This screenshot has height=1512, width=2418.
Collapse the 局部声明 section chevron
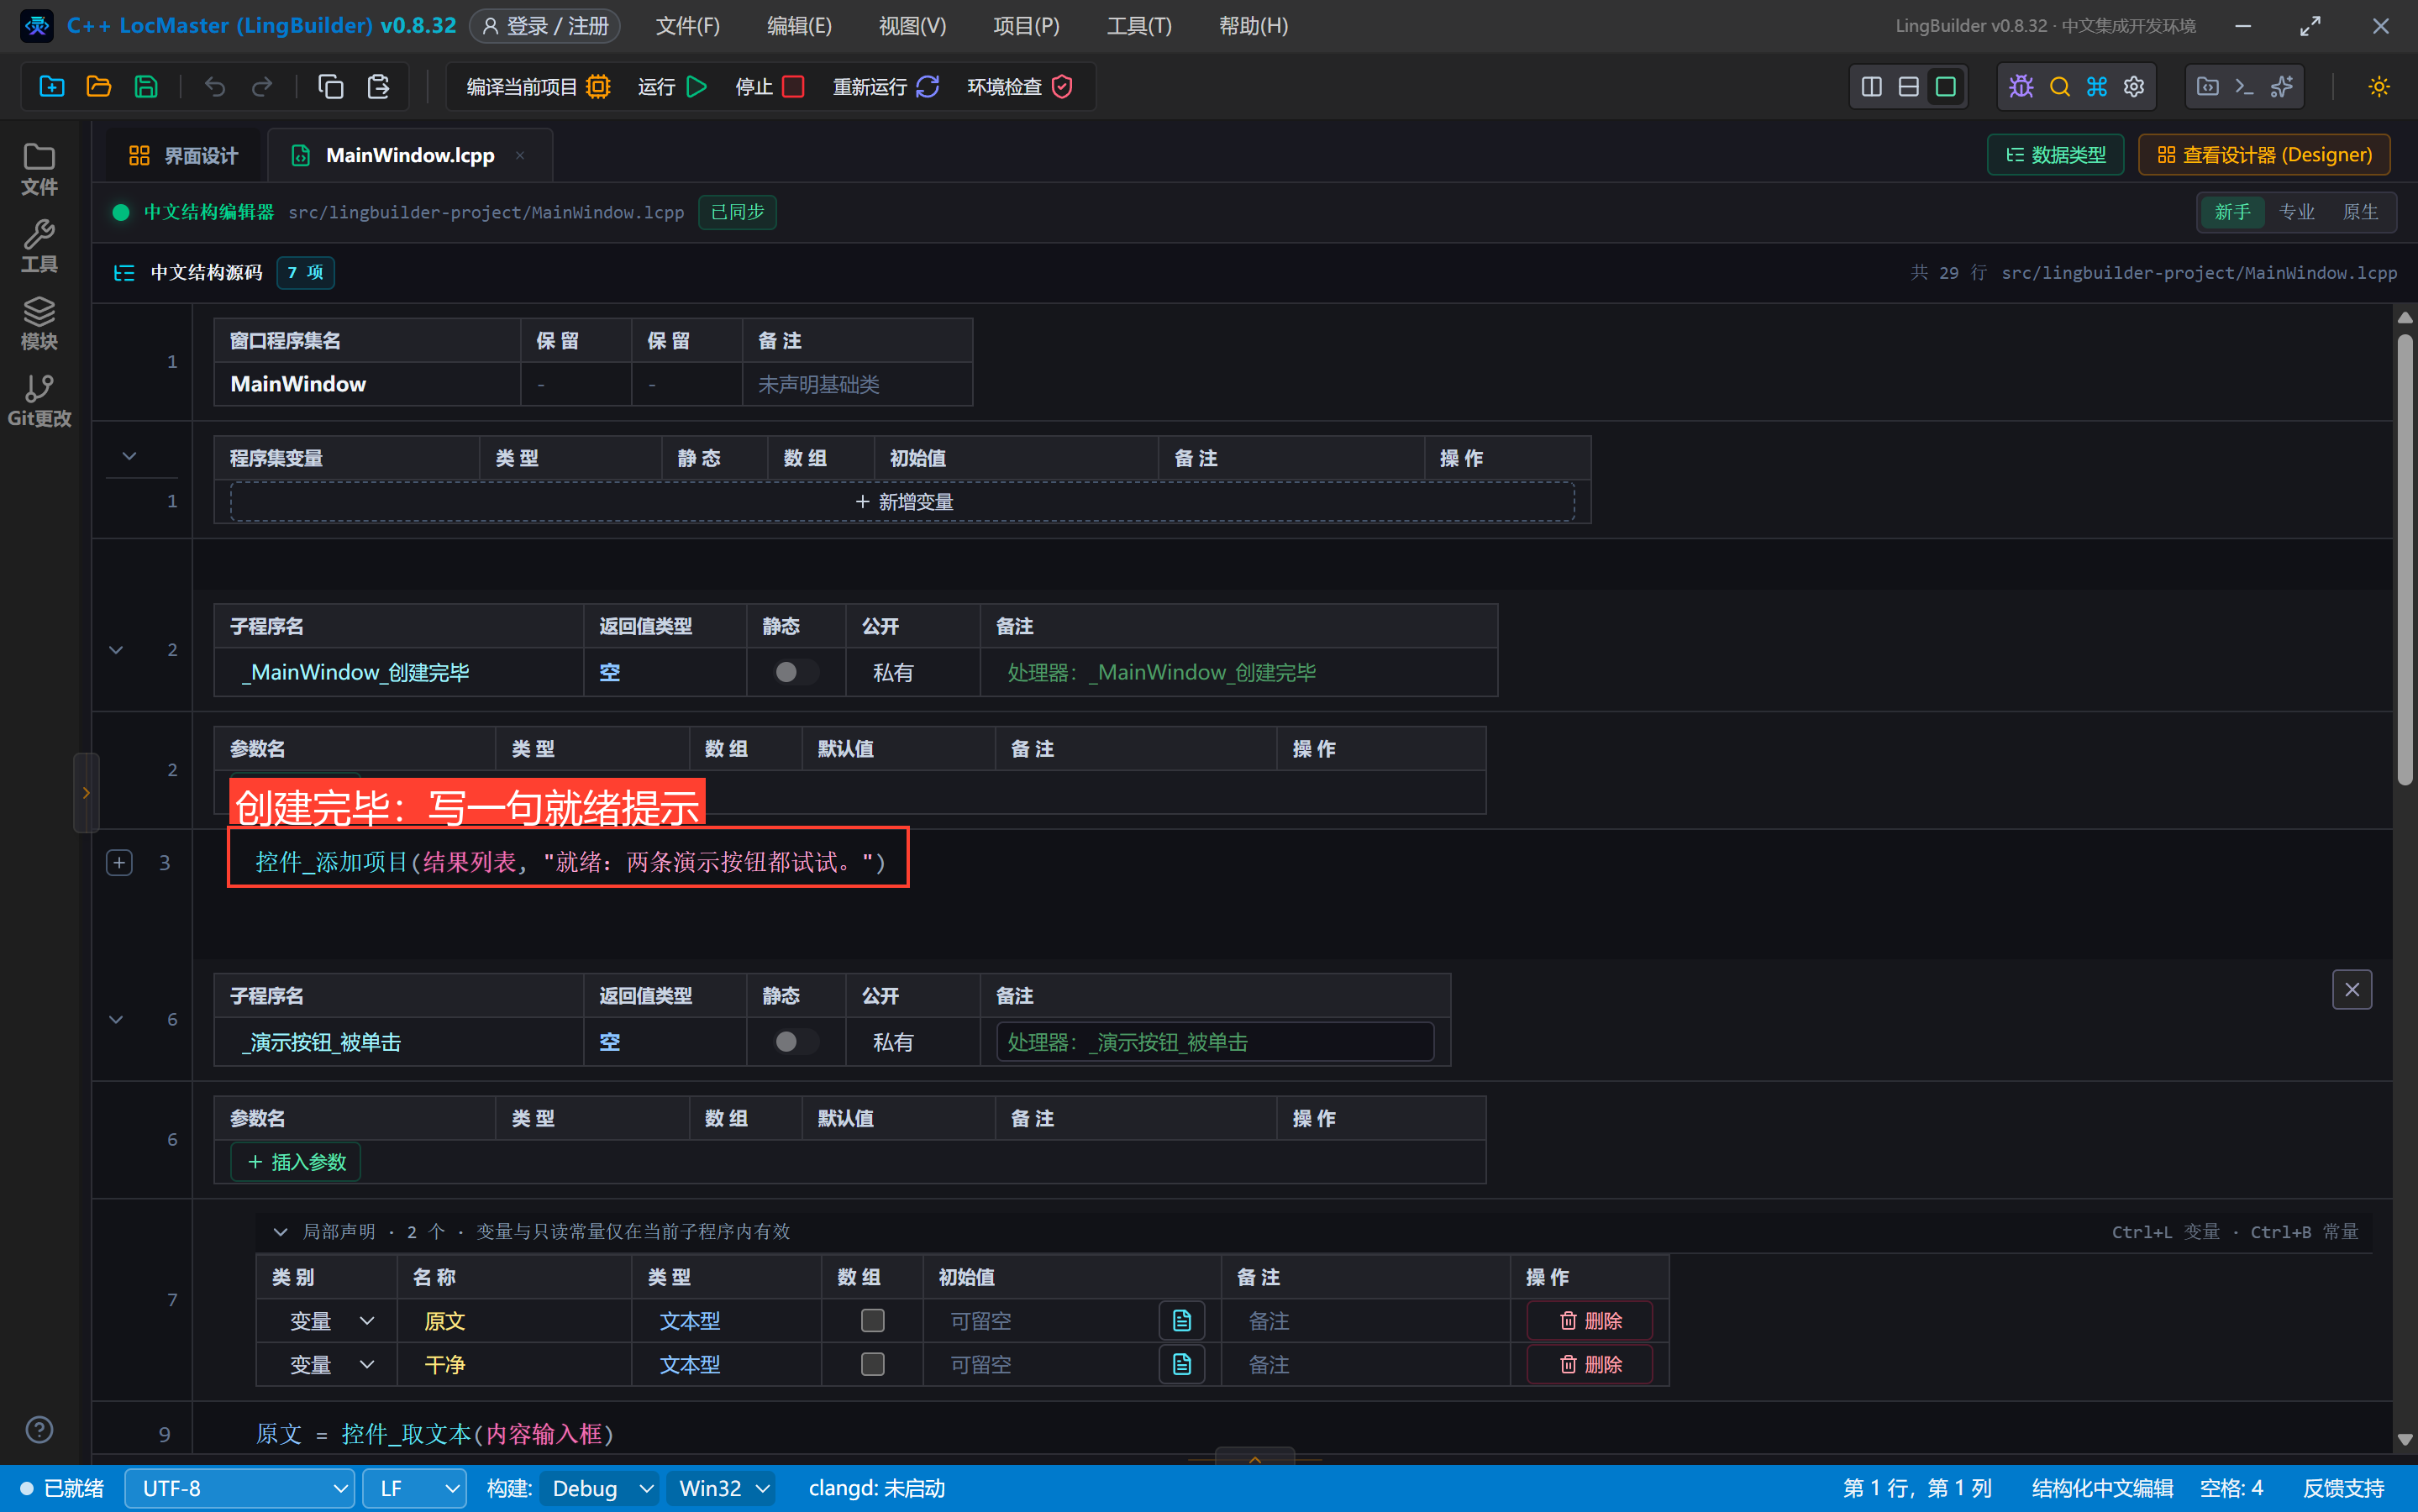tap(281, 1231)
